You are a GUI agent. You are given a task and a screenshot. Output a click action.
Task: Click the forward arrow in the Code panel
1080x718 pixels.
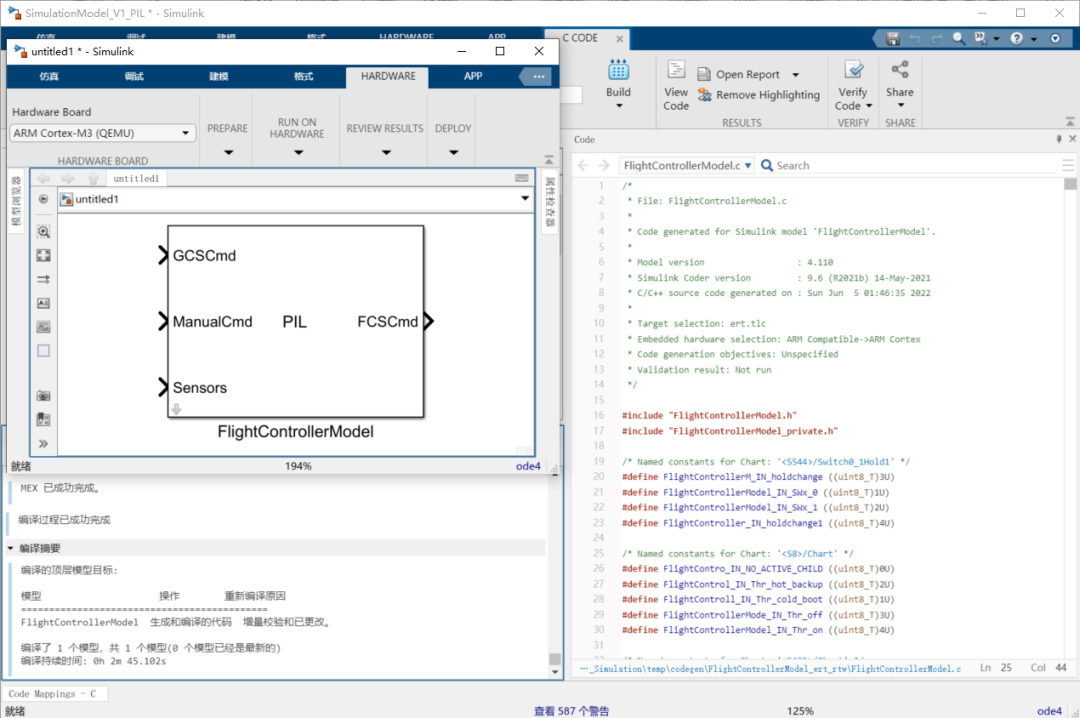[604, 165]
